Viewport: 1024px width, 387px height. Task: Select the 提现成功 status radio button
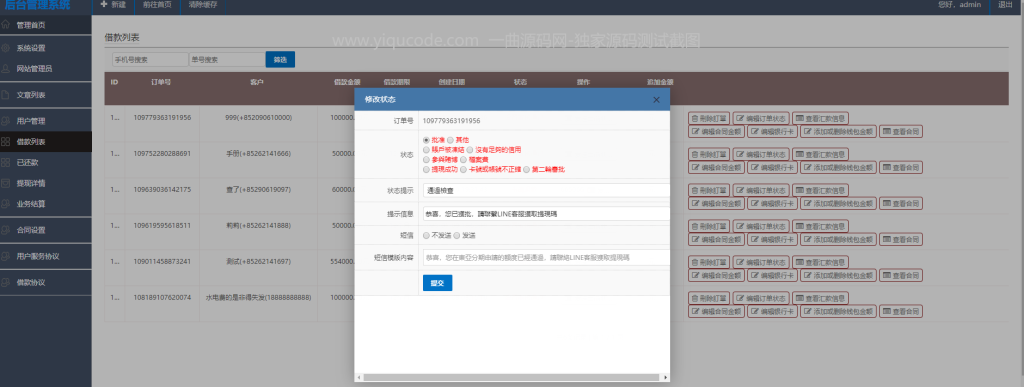pyautogui.click(x=426, y=169)
